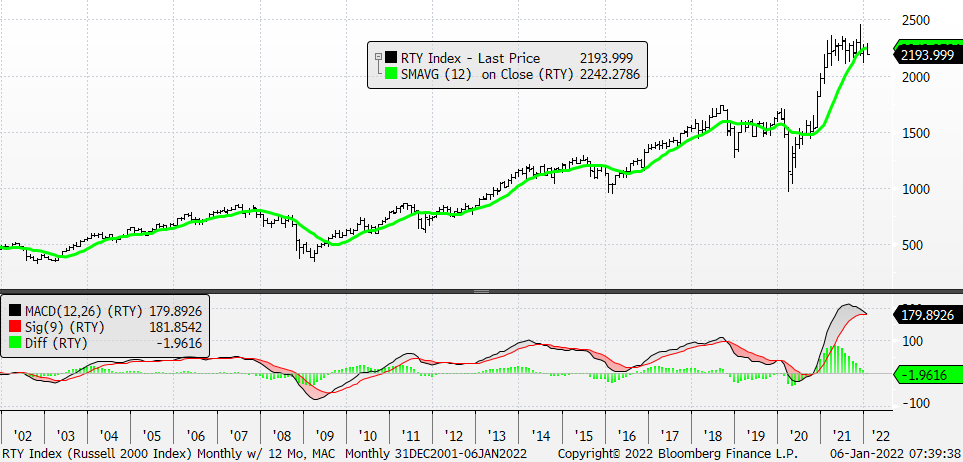Grab the pane divider handle between charts
This screenshot has height=462, width=963.
[482, 291]
